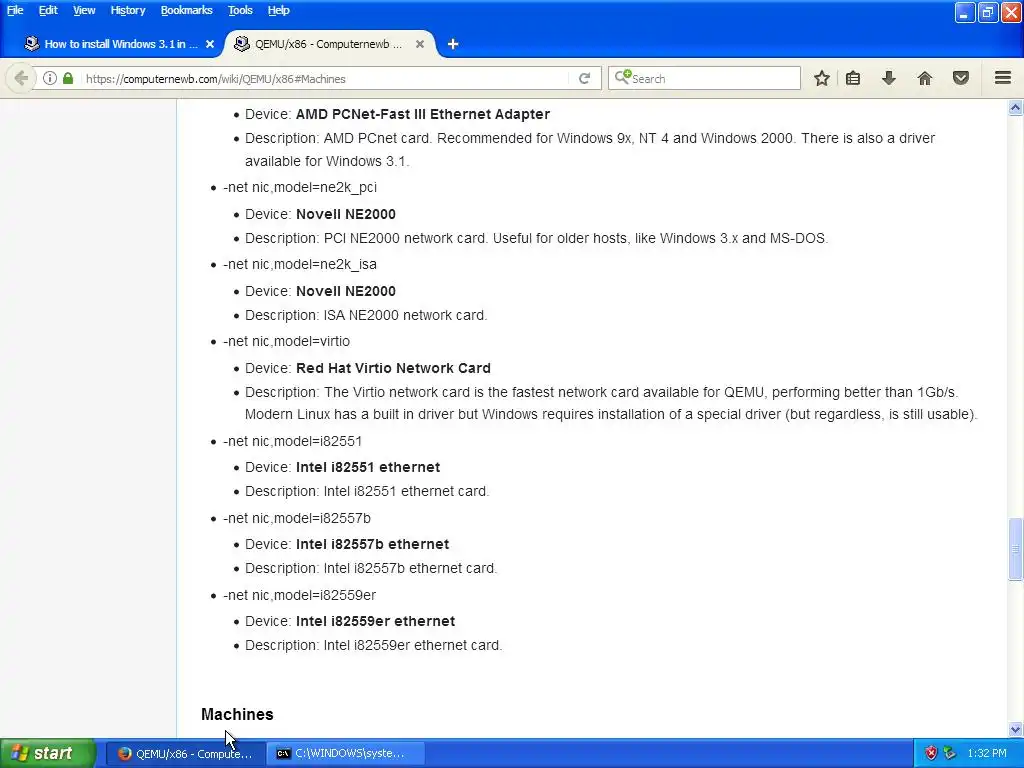Screen dimensions: 1024x768
Task: Open the Firefox hamburger menu
Action: click(x=1003, y=78)
